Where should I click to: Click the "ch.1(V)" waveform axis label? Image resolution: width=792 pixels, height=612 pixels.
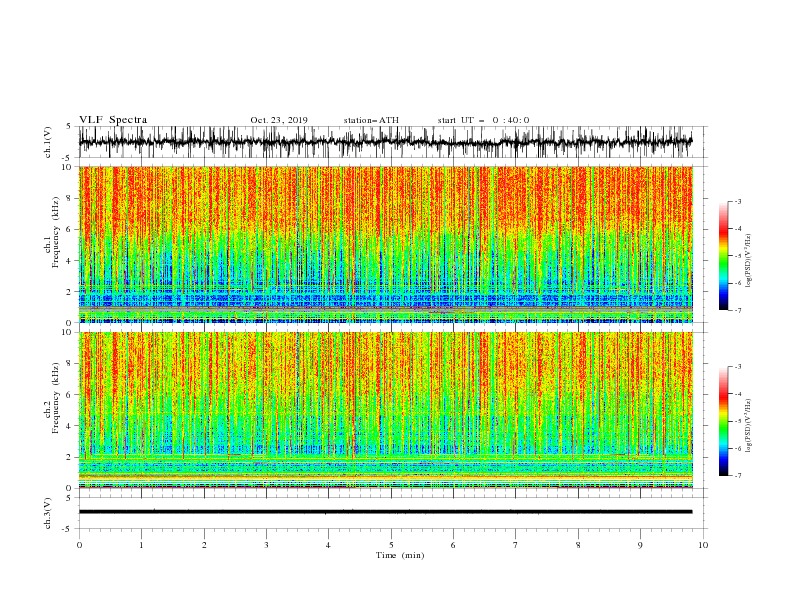48,142
